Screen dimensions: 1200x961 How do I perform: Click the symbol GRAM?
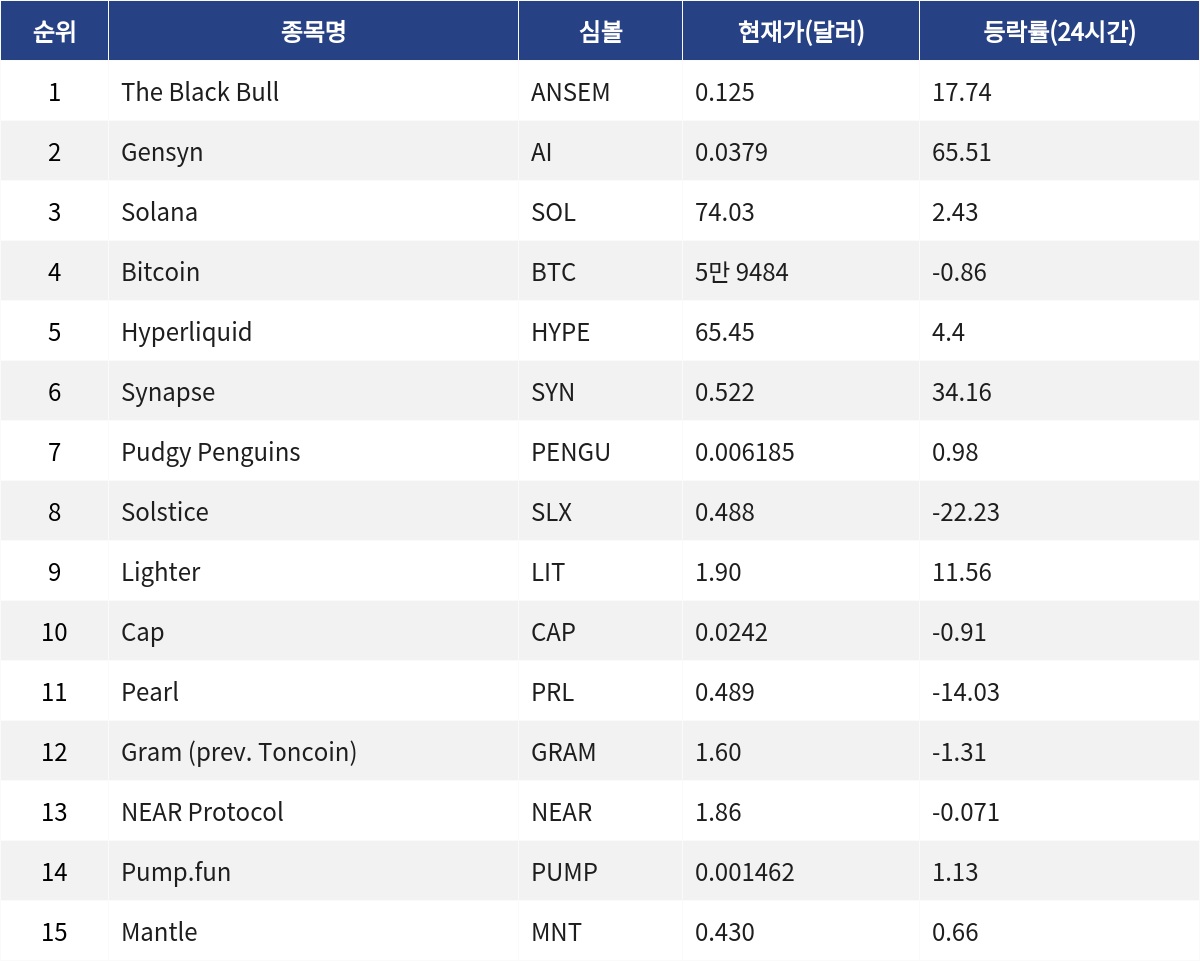click(564, 752)
